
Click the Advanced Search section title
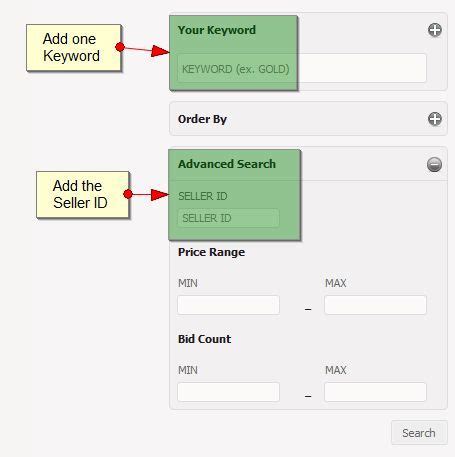pos(227,164)
